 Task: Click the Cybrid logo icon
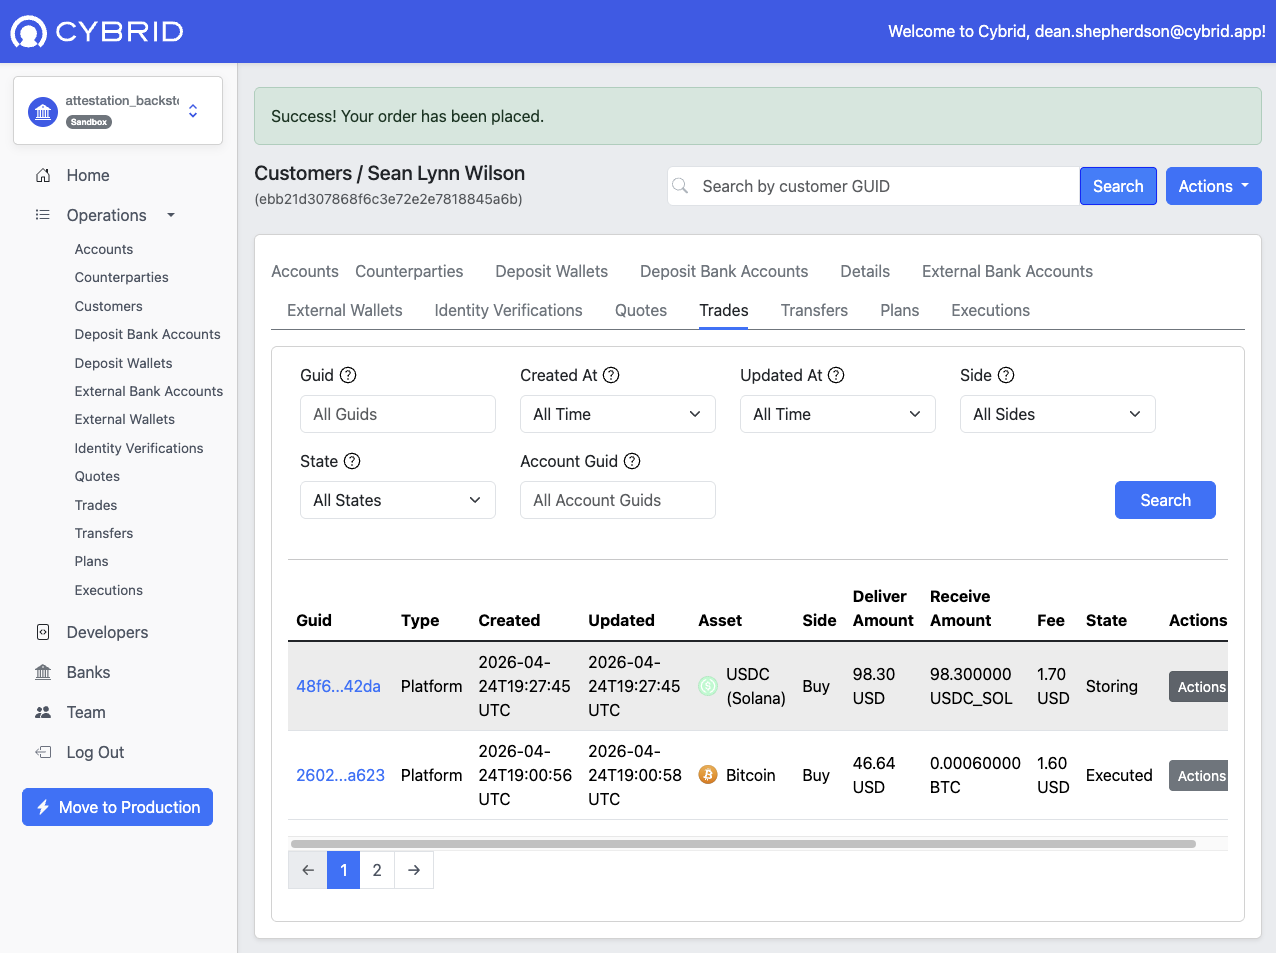point(28,32)
